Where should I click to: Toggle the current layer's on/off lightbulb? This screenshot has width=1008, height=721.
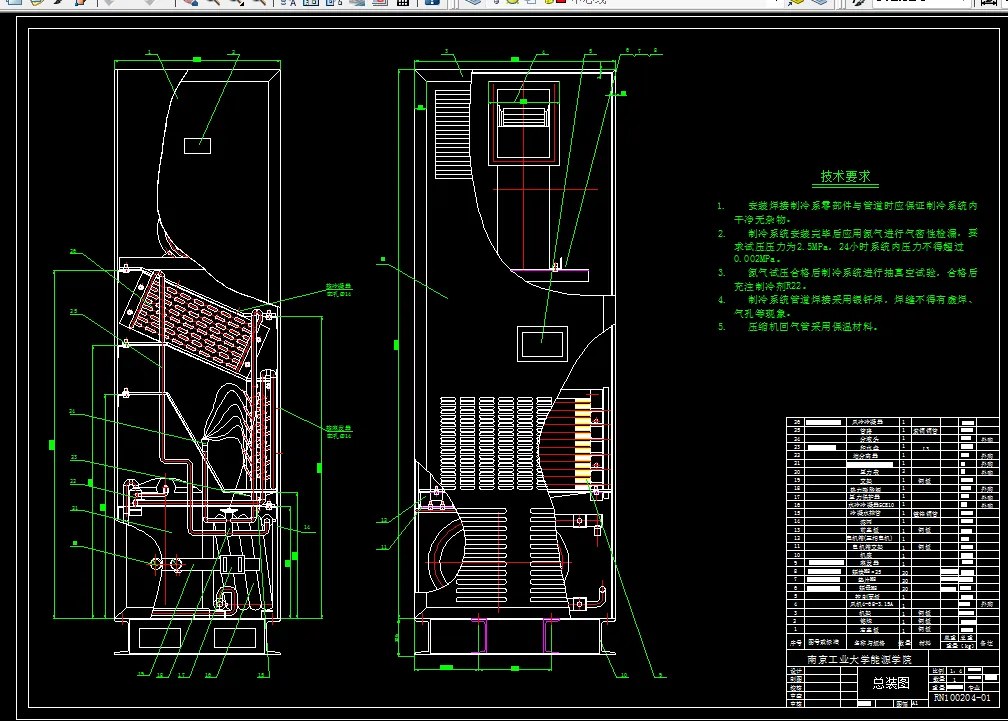(x=497, y=3)
